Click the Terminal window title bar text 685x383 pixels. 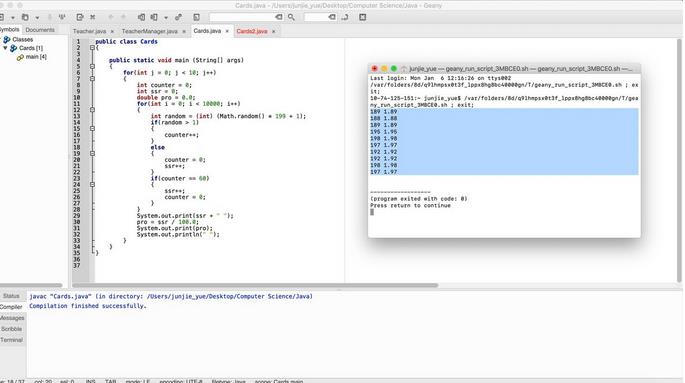520,69
